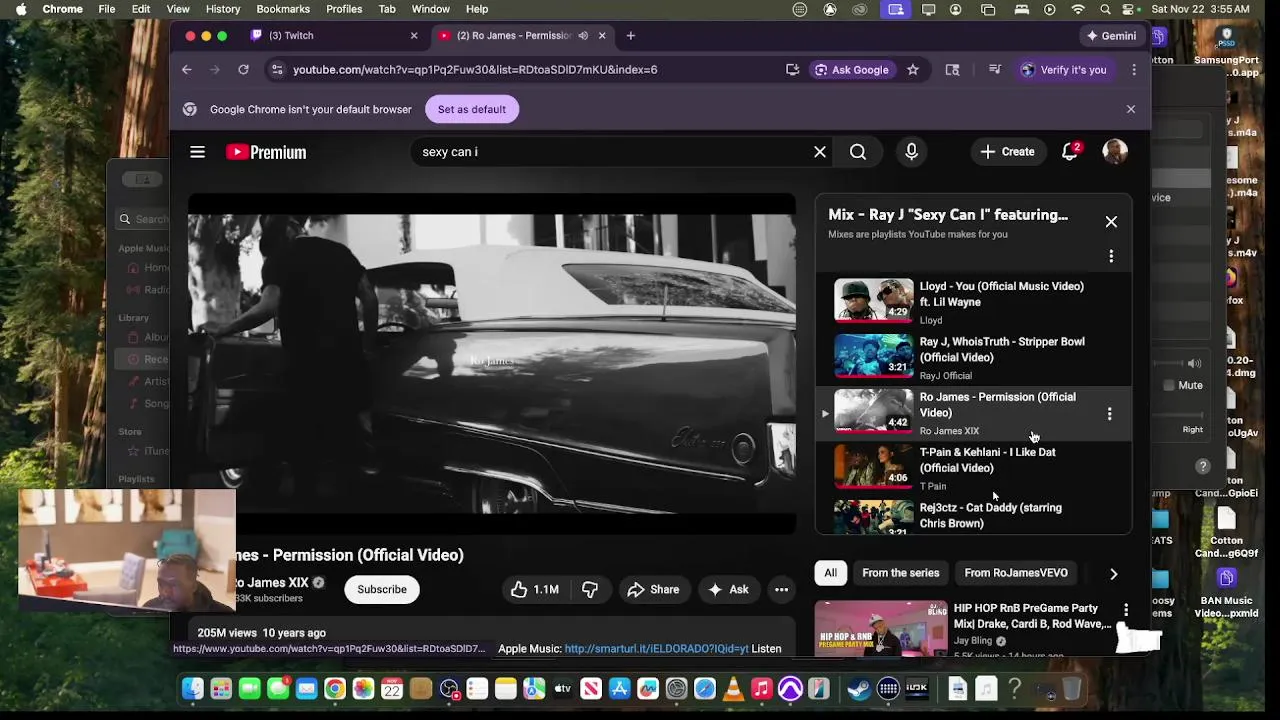View site information icon in address bar
This screenshot has height=720, width=1280.
coord(277,70)
